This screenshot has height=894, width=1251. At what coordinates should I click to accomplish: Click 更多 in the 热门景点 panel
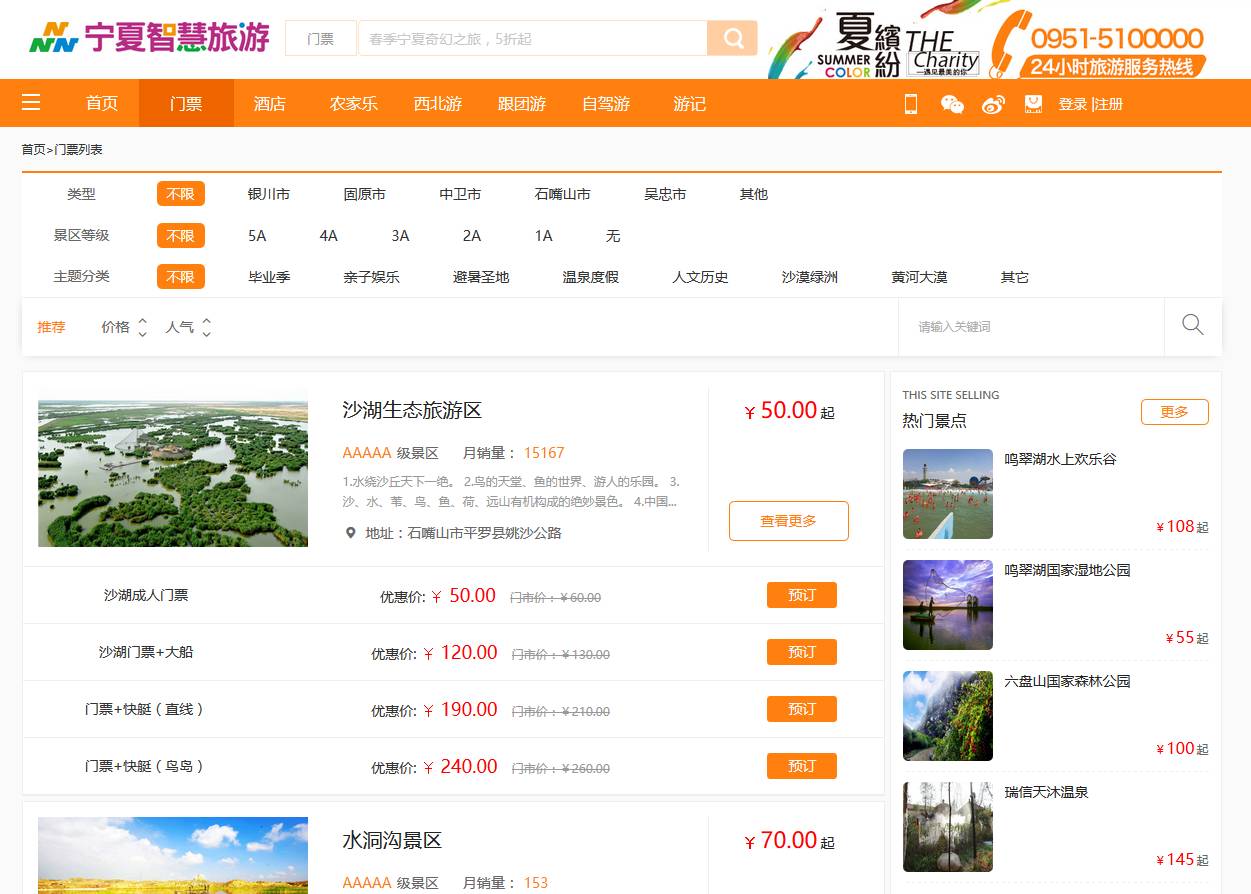(1175, 412)
